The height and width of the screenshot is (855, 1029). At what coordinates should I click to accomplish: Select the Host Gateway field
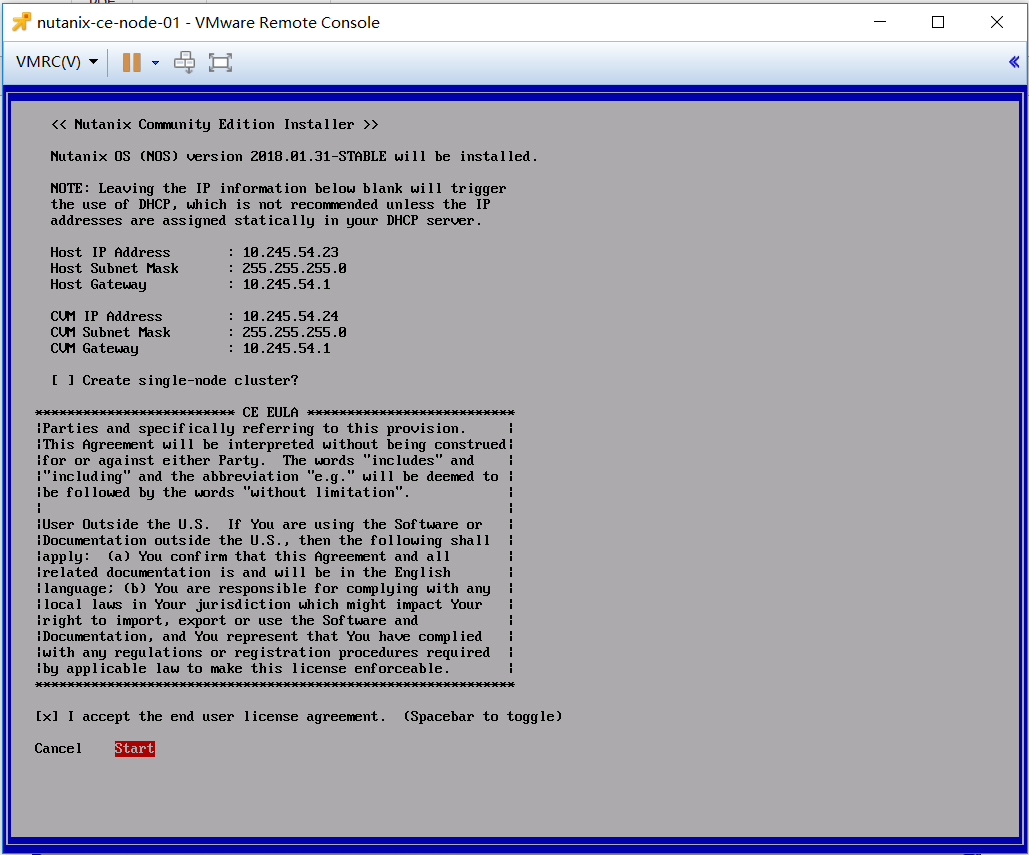tap(286, 285)
